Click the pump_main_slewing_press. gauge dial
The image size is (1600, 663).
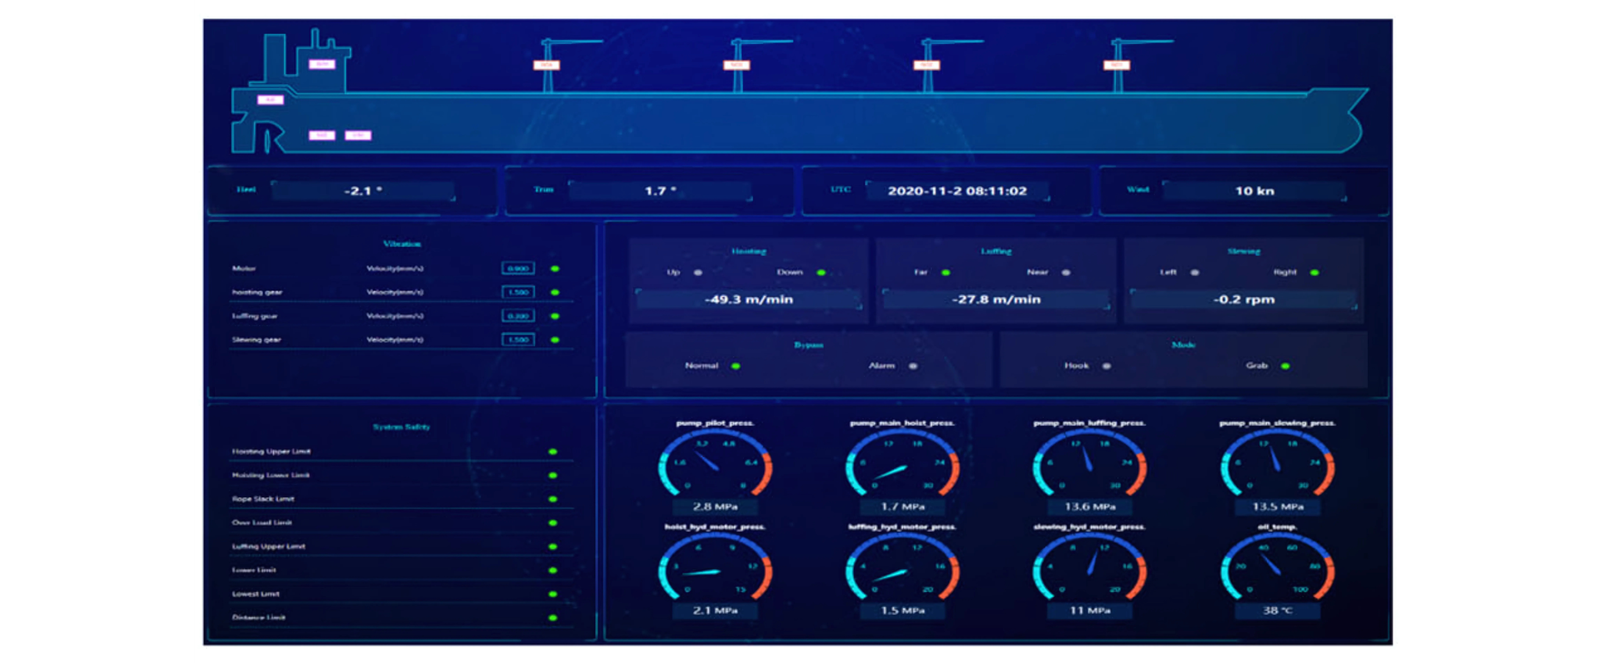pos(1277,465)
